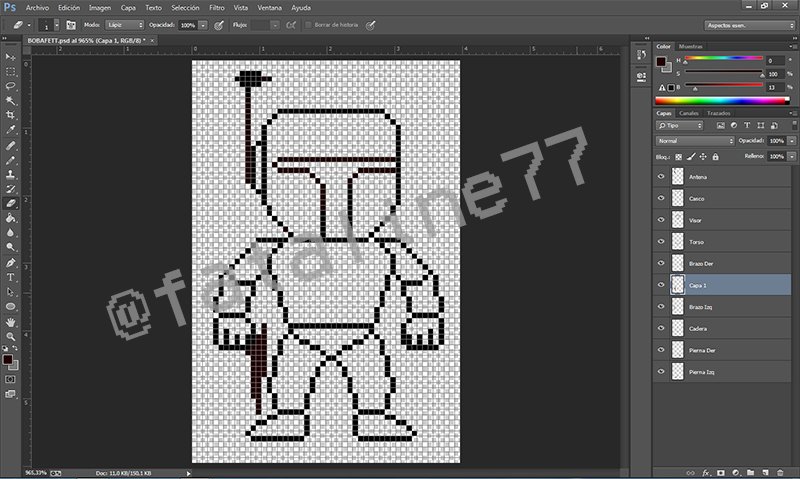Viewport: 800px width, 479px height.
Task: Open the Modo Lápiz dropdown
Action: pos(124,24)
